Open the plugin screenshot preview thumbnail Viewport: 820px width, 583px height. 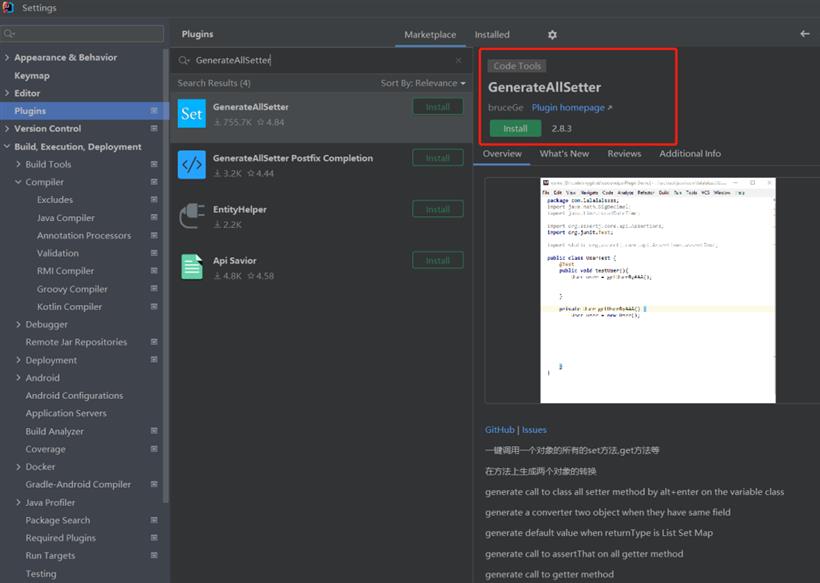657,291
